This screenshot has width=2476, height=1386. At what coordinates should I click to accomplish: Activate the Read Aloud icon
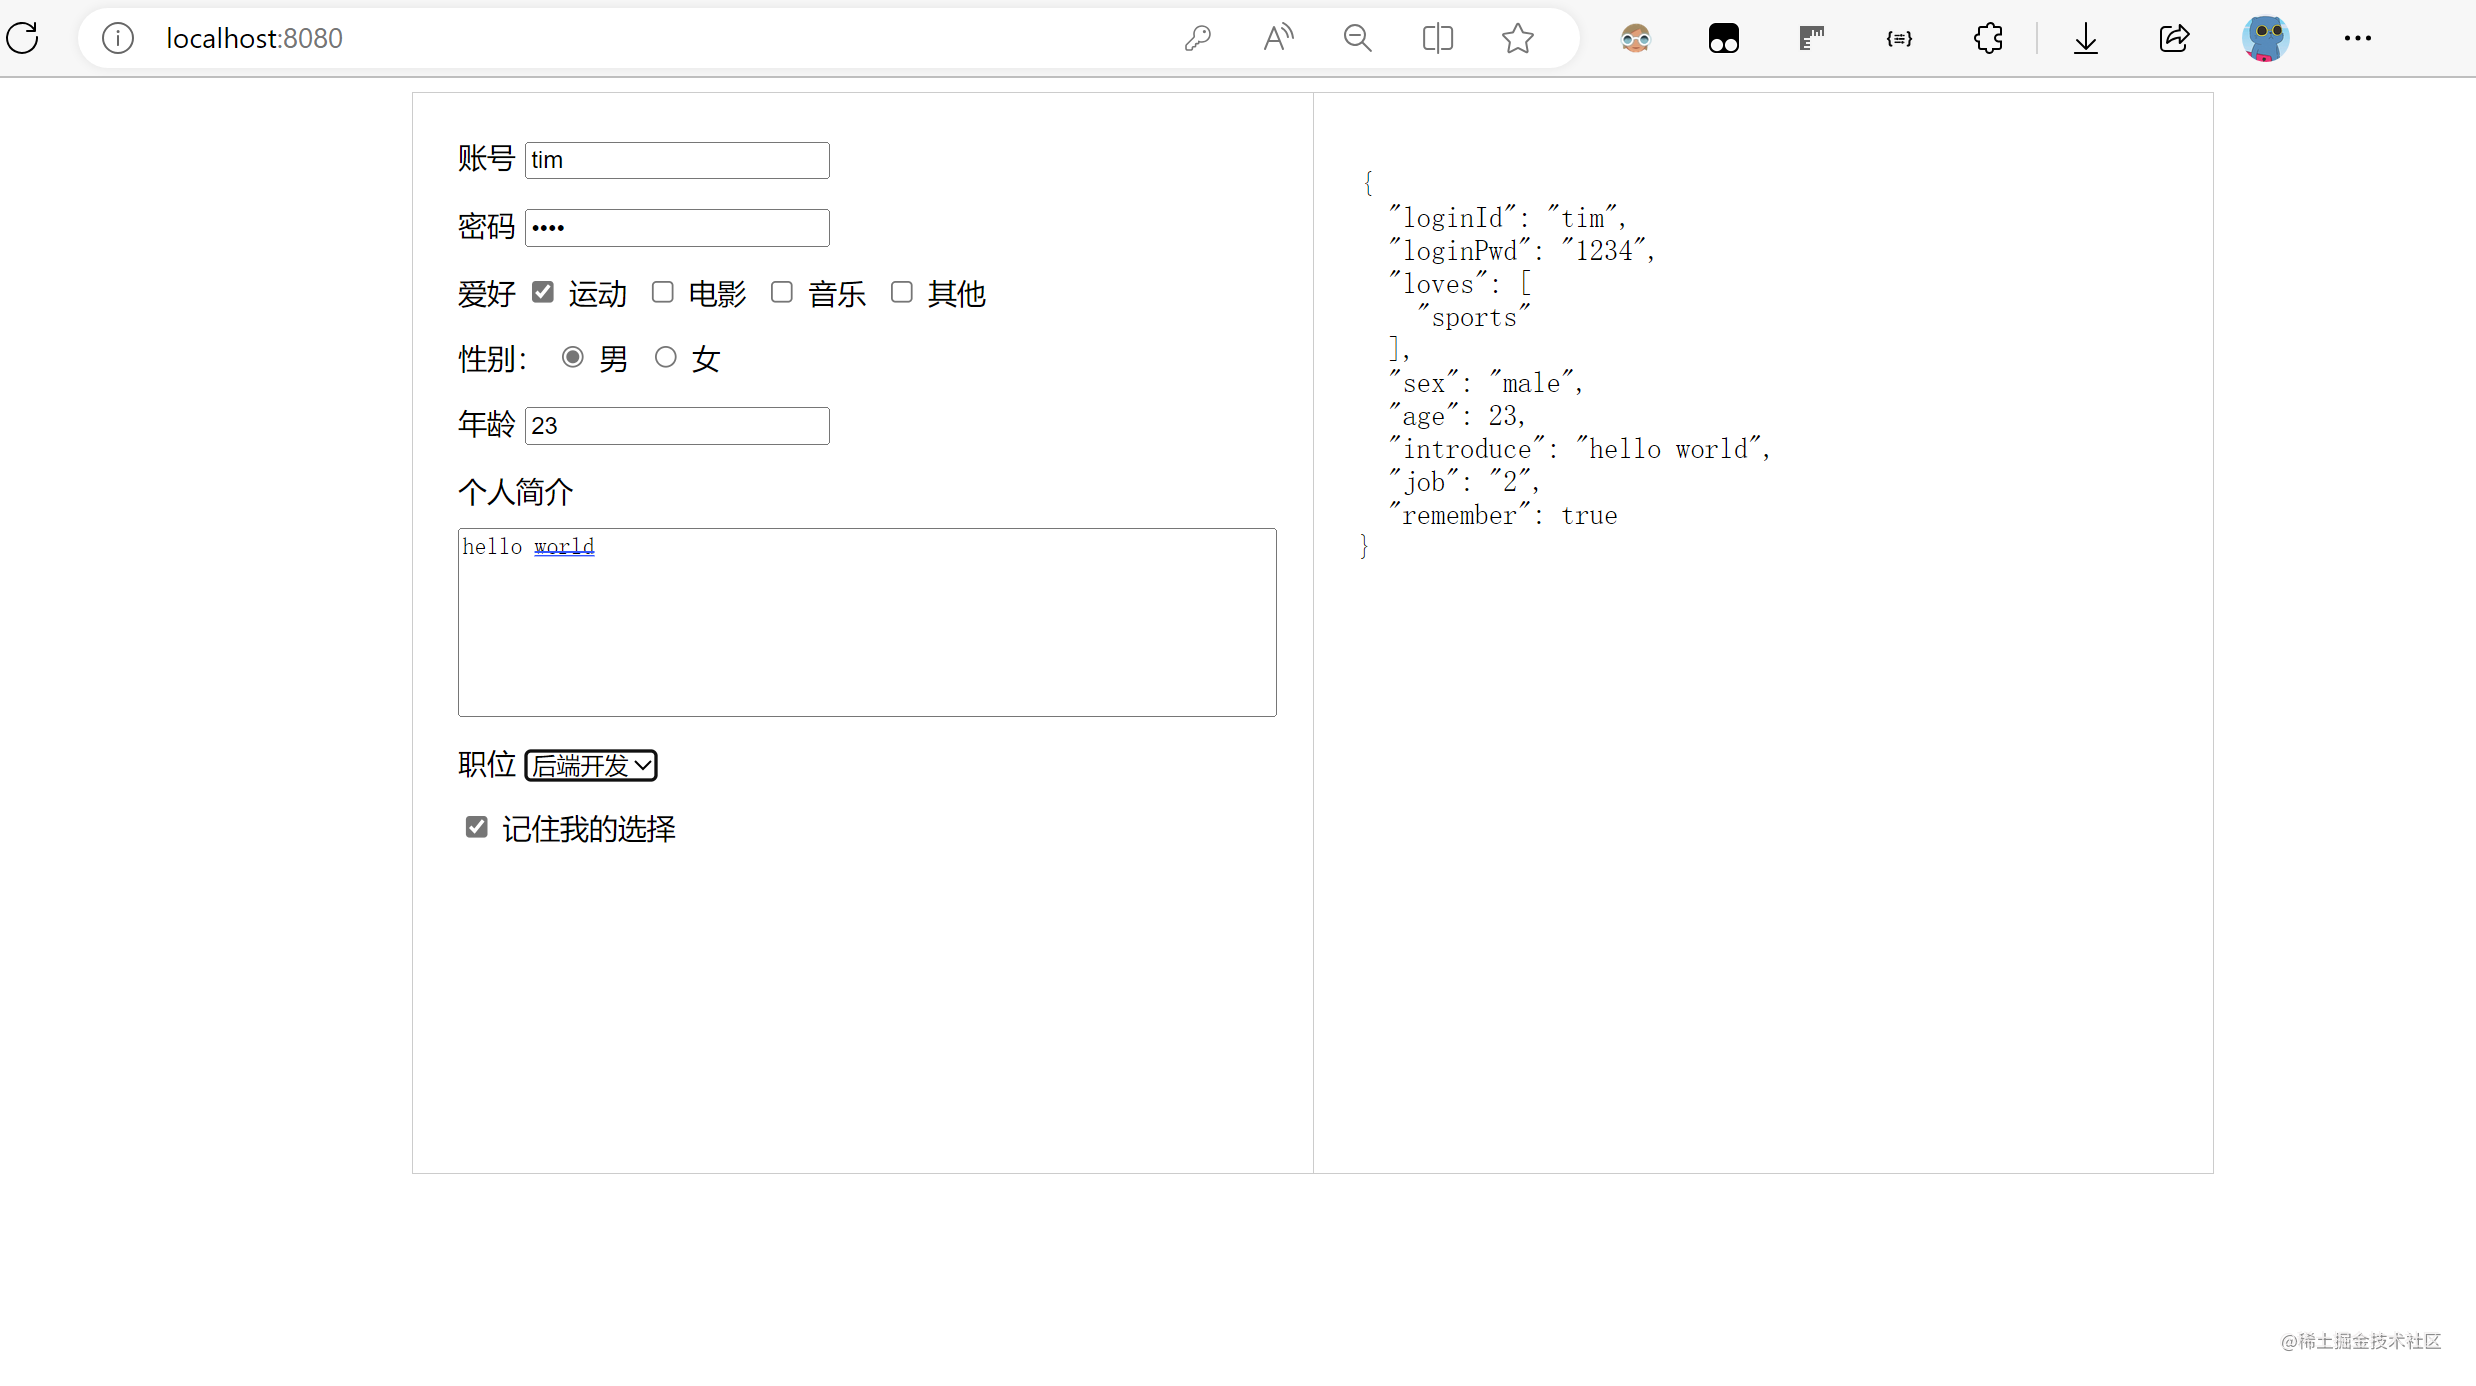1277,38
